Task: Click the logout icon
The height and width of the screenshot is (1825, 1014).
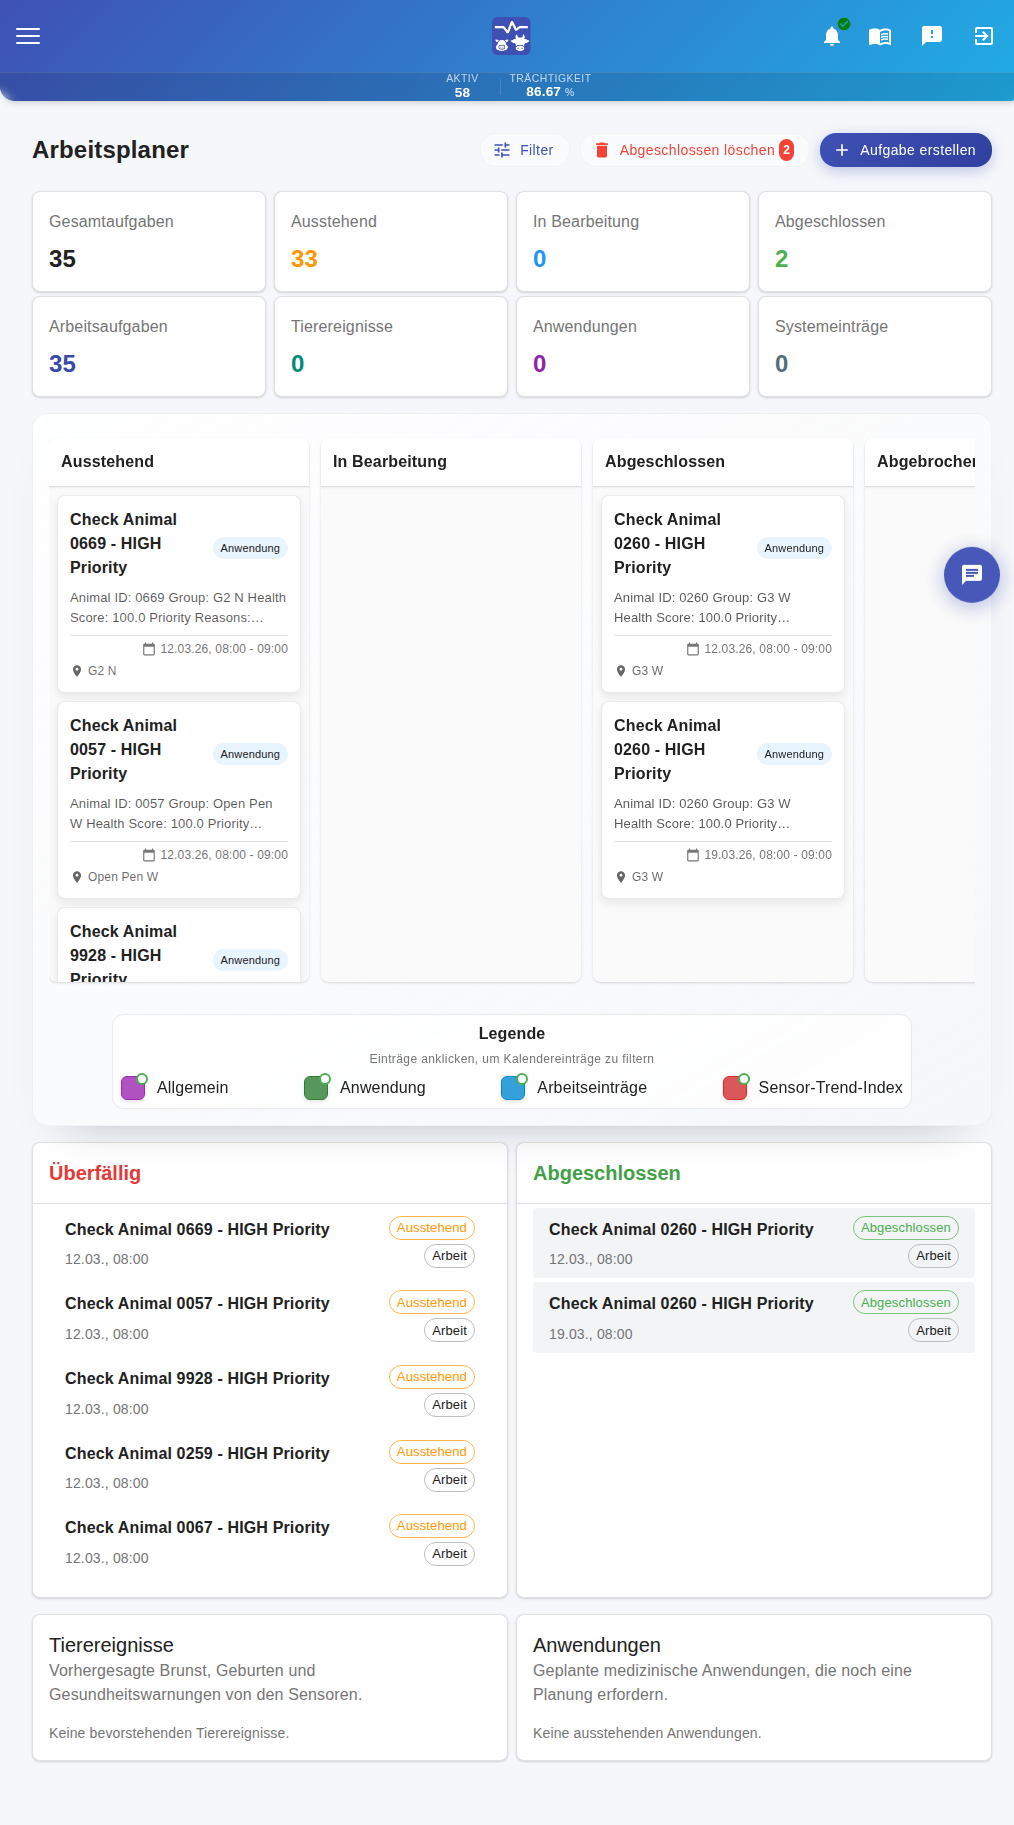Action: (984, 36)
